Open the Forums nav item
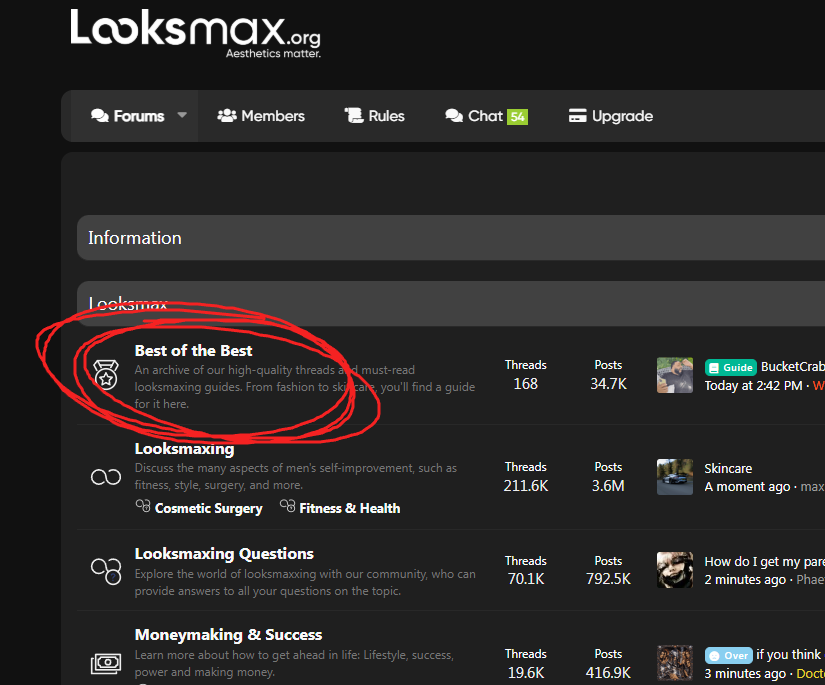 [x=138, y=116]
